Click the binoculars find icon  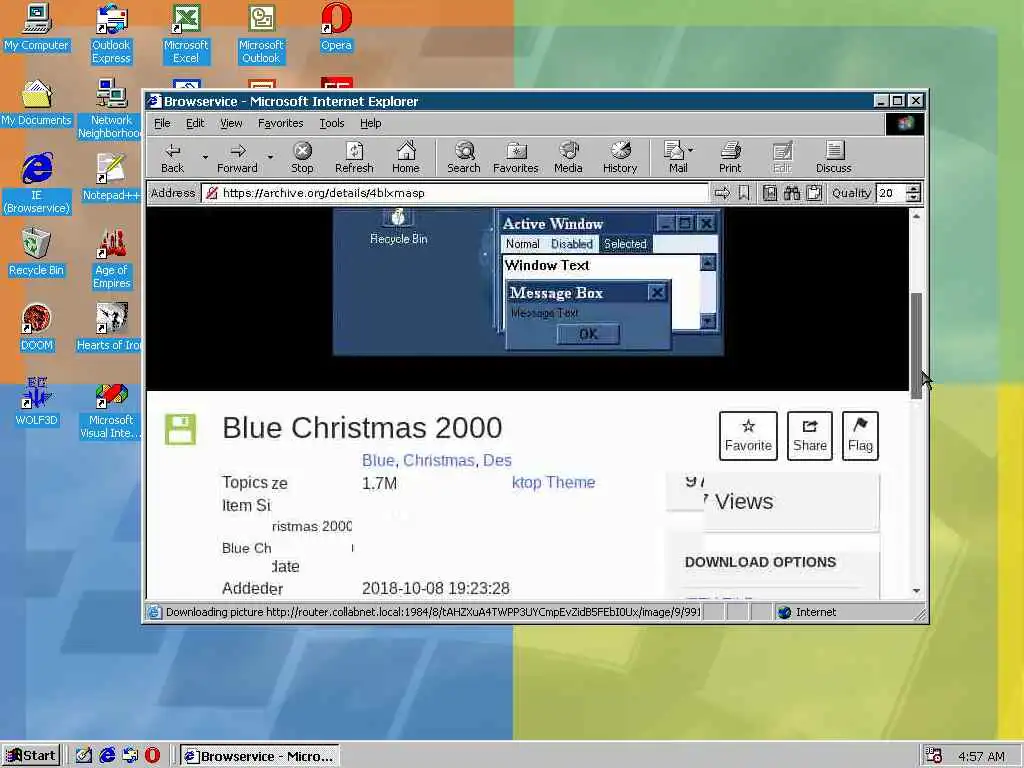click(x=792, y=193)
